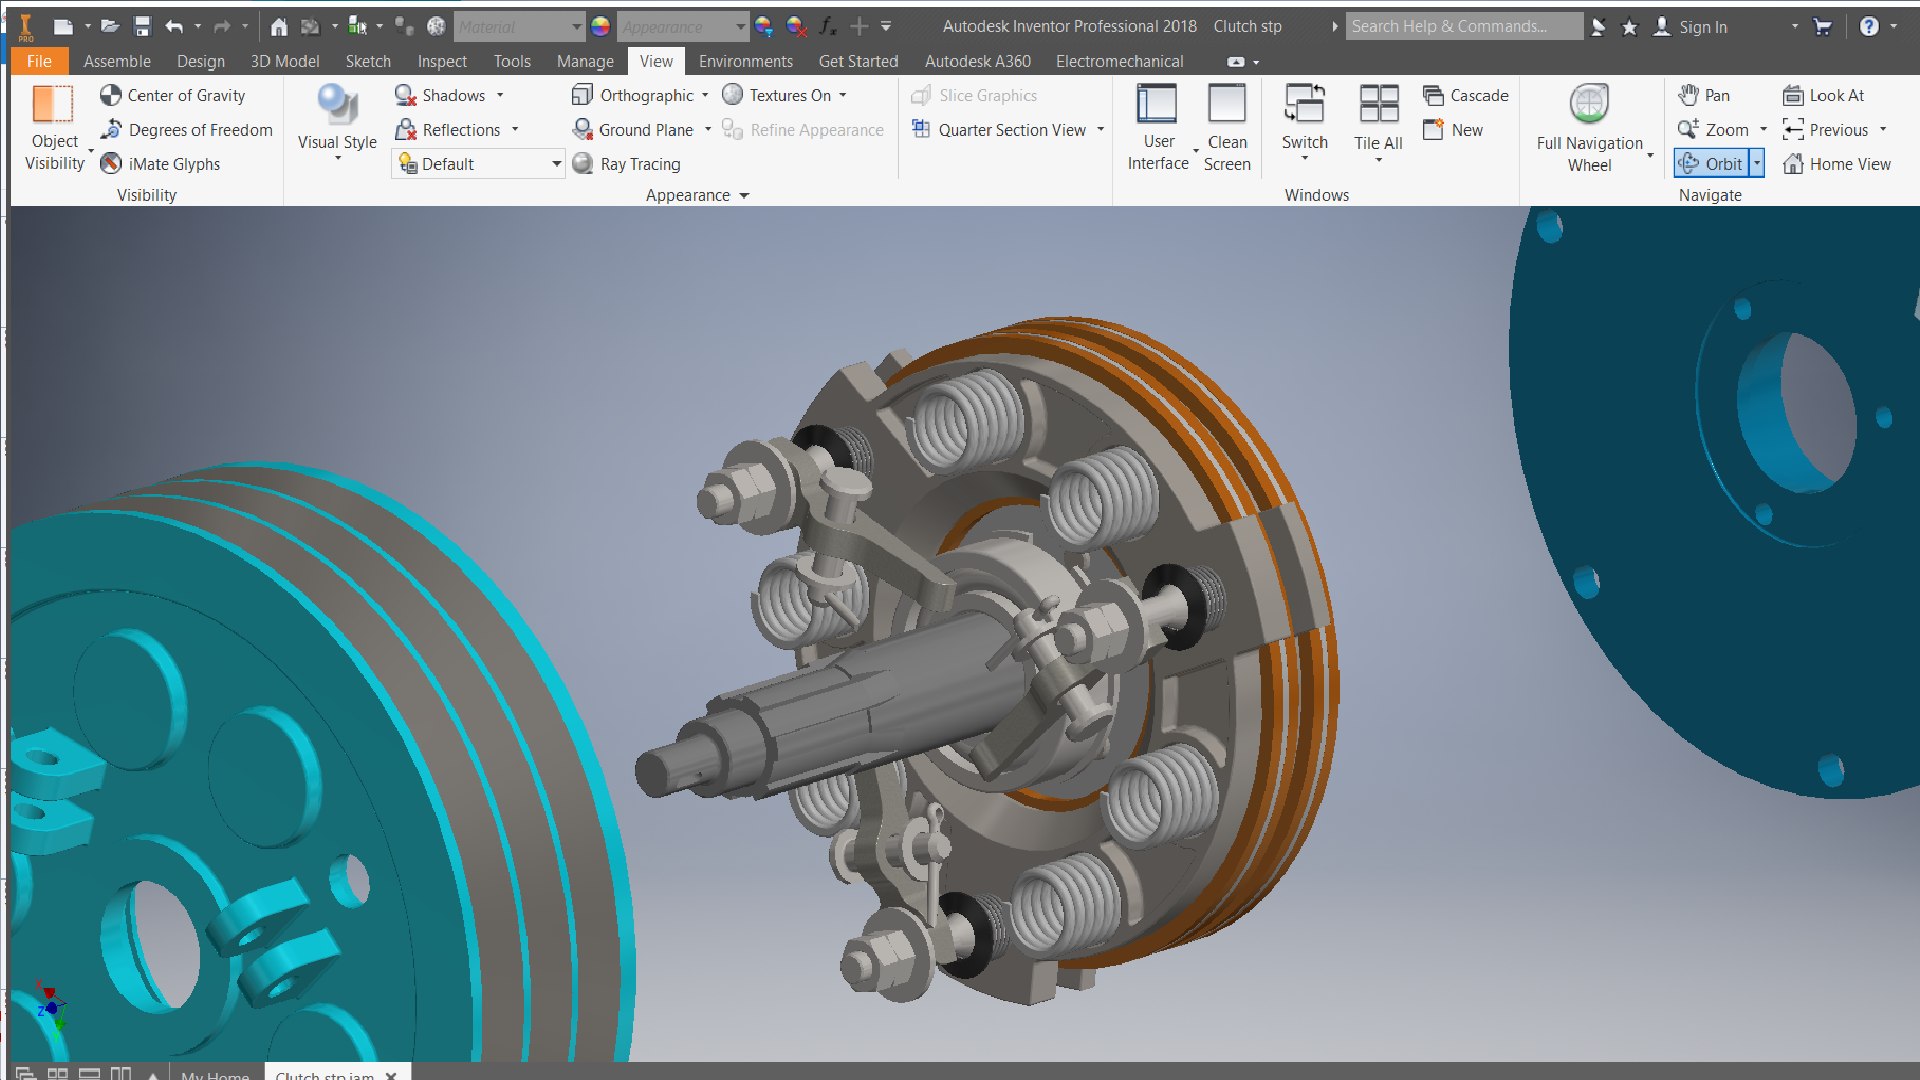Viewport: 1920px width, 1080px height.
Task: Open a New window
Action: click(1453, 130)
